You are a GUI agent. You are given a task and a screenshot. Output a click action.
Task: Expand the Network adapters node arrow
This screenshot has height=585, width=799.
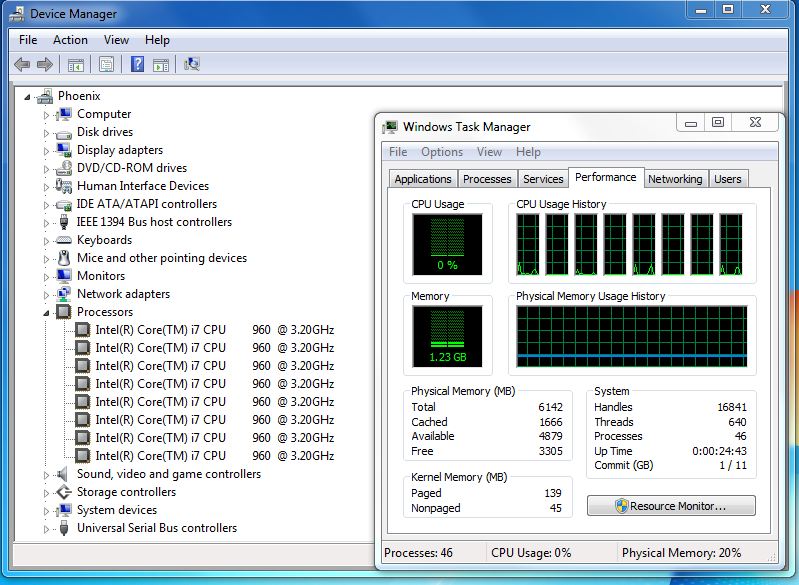(x=46, y=295)
